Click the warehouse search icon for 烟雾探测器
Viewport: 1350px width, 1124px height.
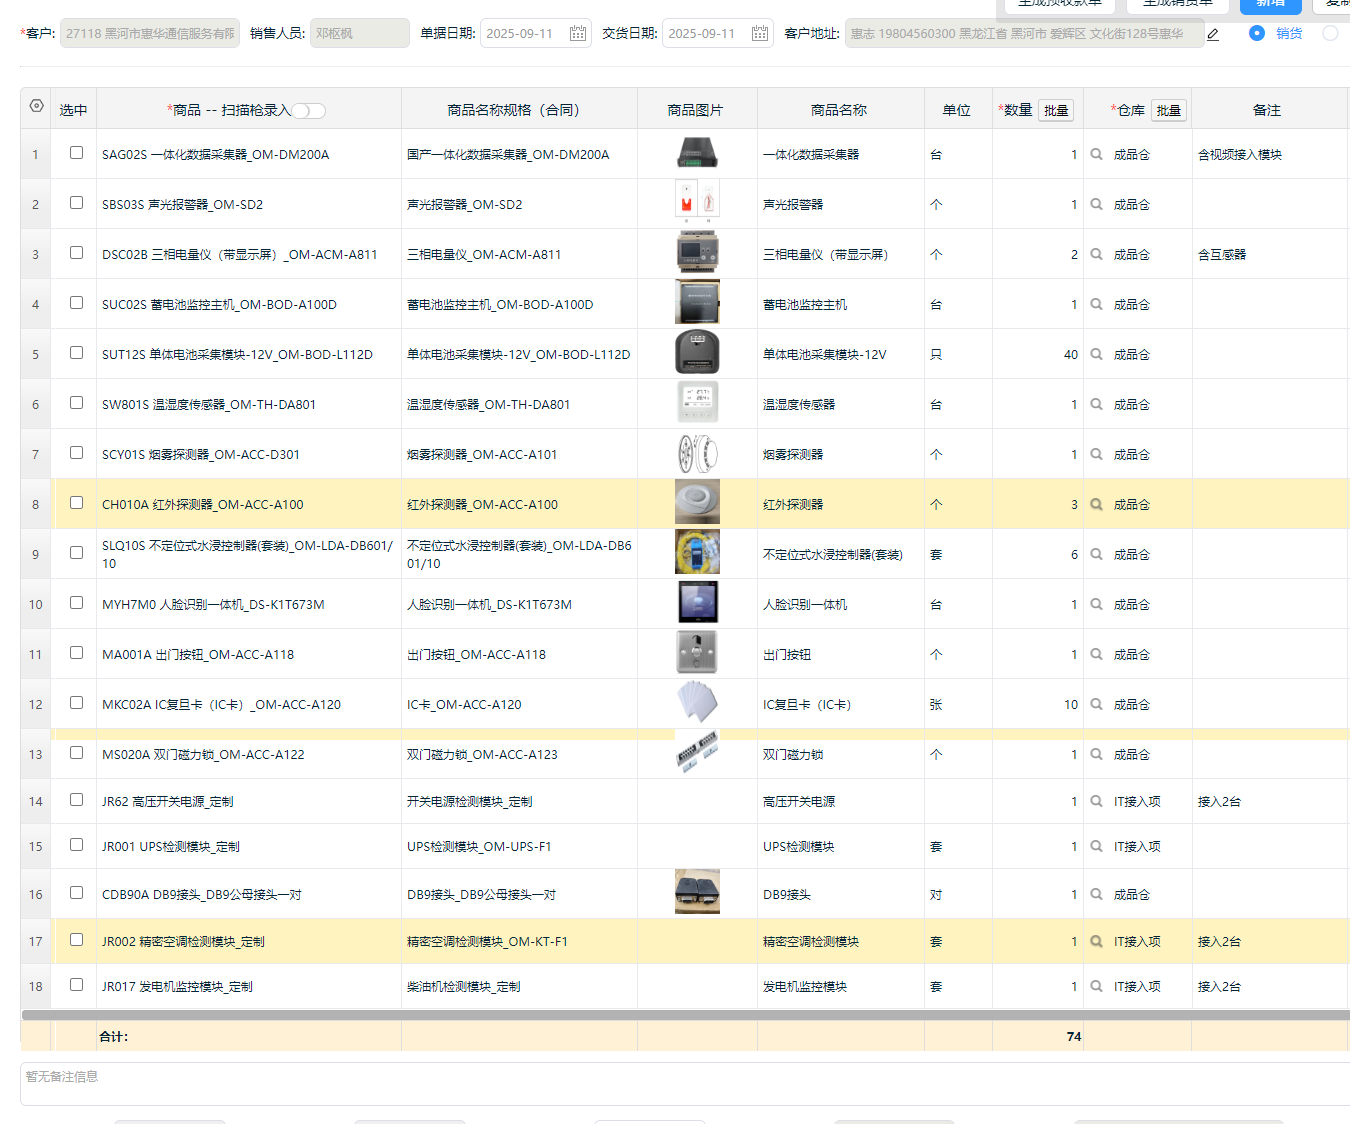point(1096,454)
